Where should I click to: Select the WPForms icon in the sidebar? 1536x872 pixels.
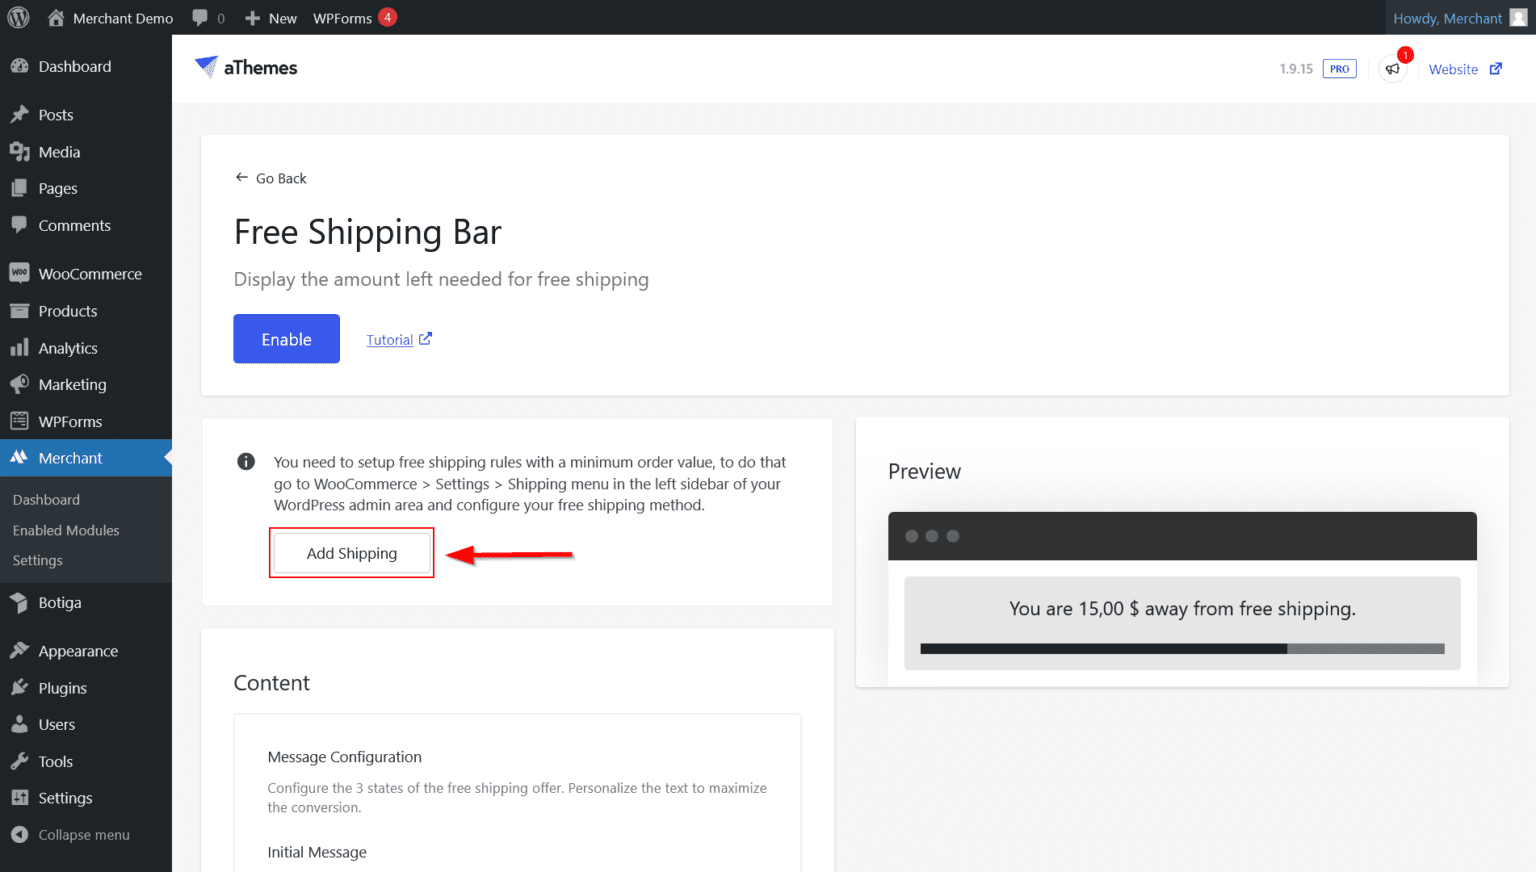[18, 421]
